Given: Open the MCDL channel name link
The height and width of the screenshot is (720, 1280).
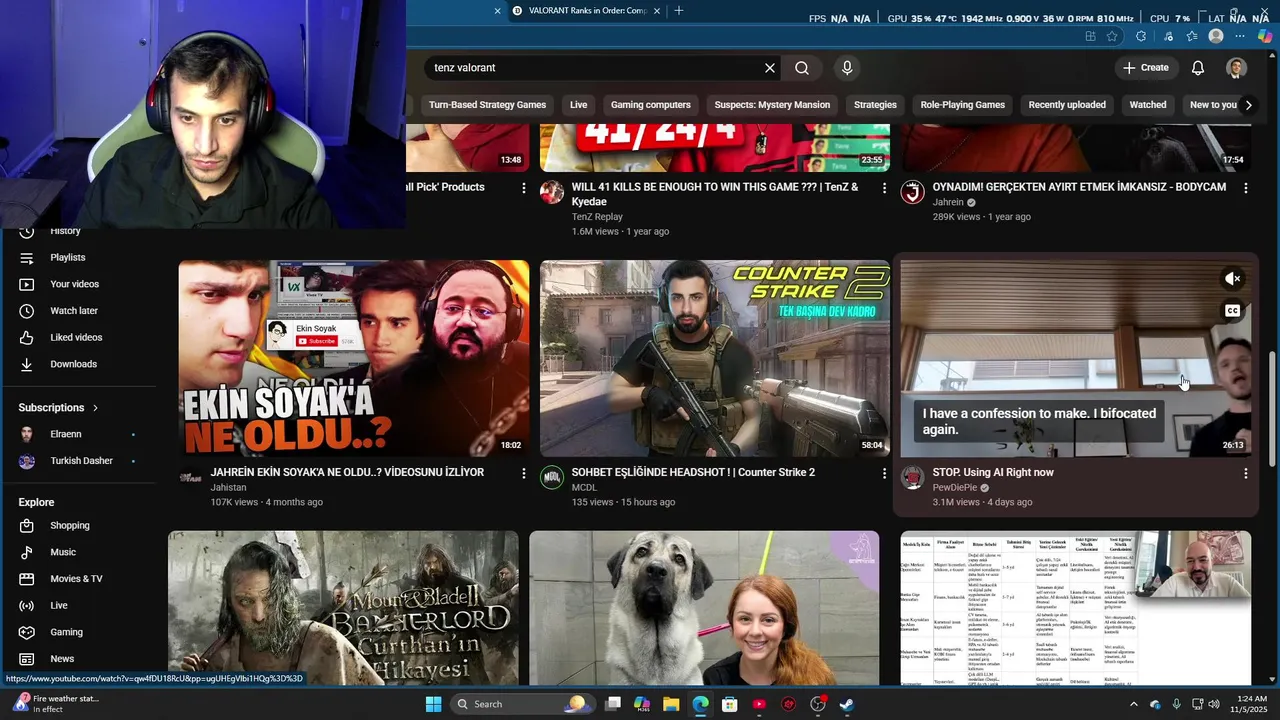Looking at the screenshot, I should click(x=584, y=488).
